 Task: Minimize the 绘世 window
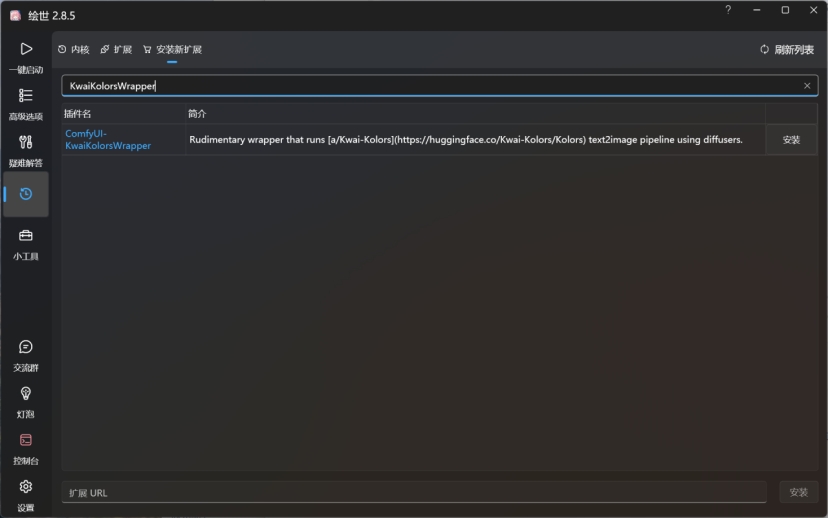pos(757,10)
